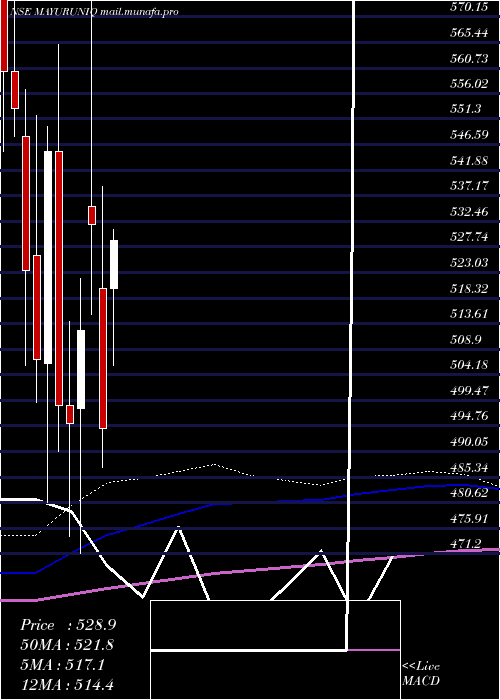Click the 537.17 price axis label
Image resolution: width=500 pixels, height=700 pixels.
pyautogui.click(x=469, y=186)
